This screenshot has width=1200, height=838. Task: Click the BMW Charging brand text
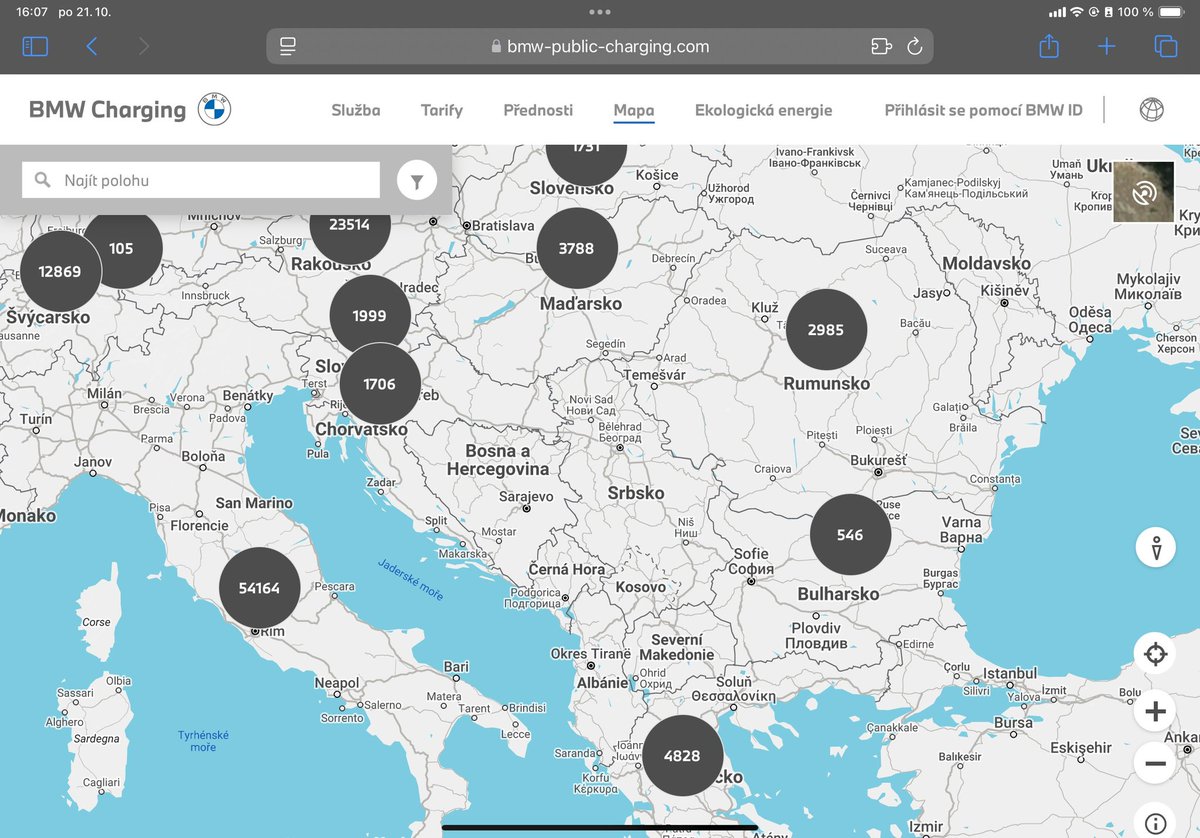pos(107,110)
